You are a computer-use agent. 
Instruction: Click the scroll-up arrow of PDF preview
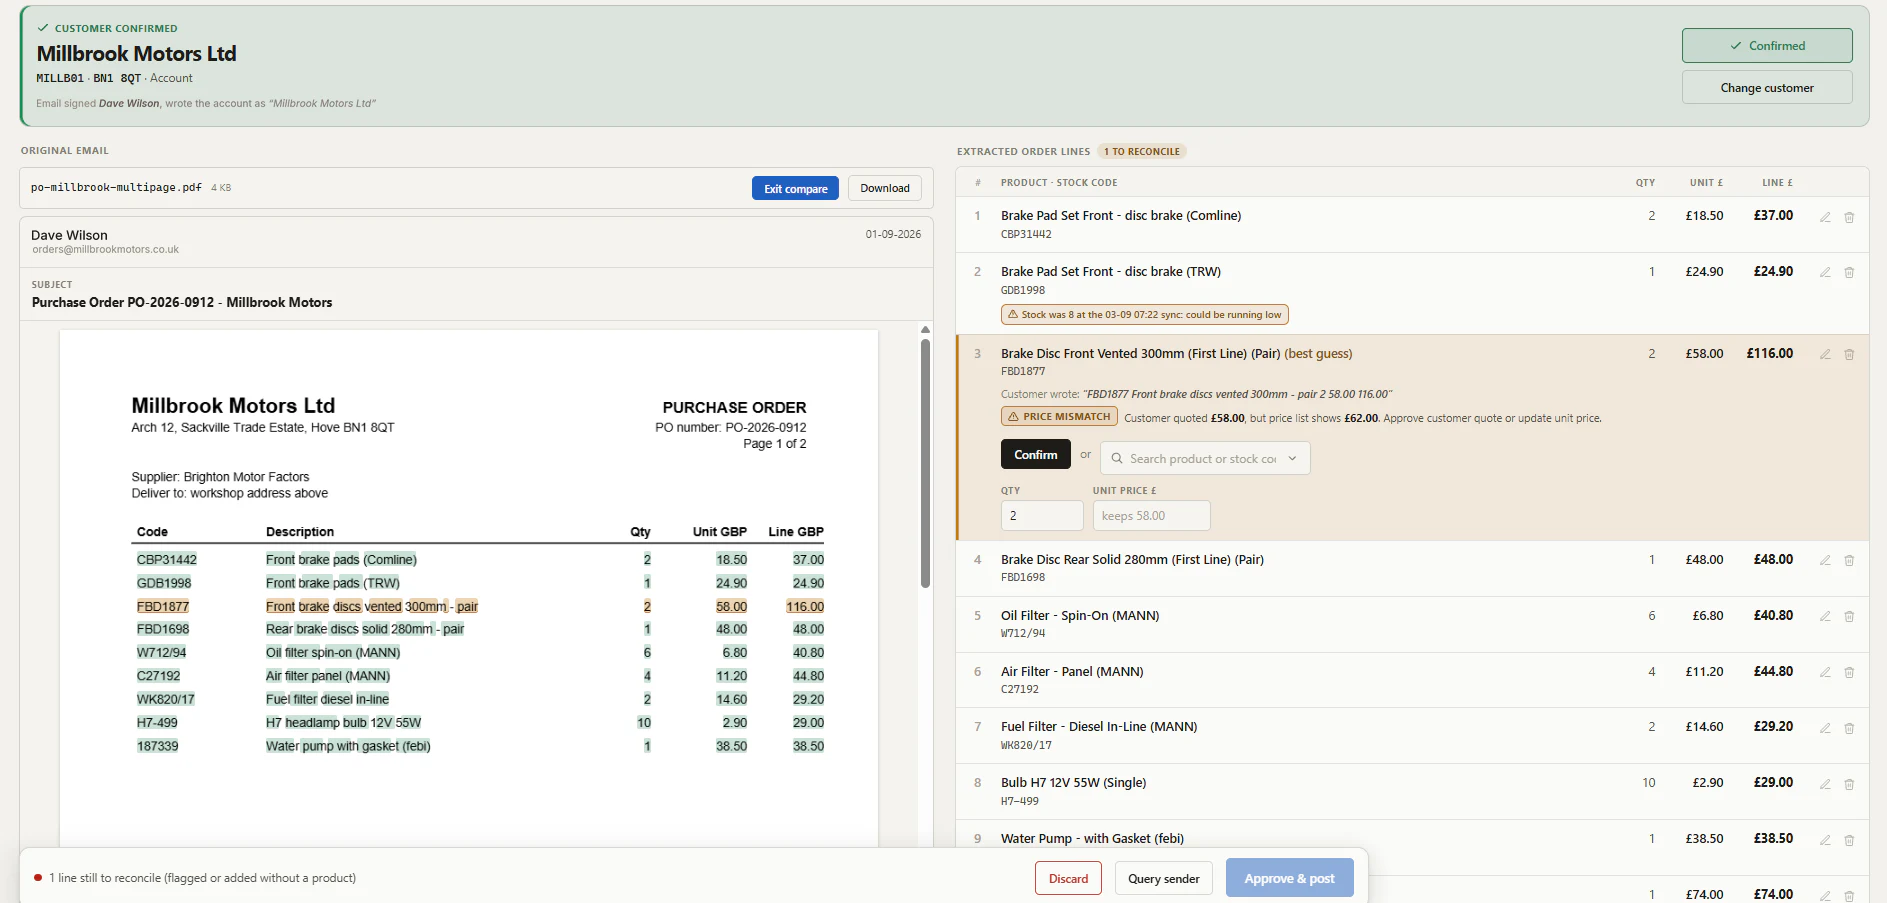[925, 329]
